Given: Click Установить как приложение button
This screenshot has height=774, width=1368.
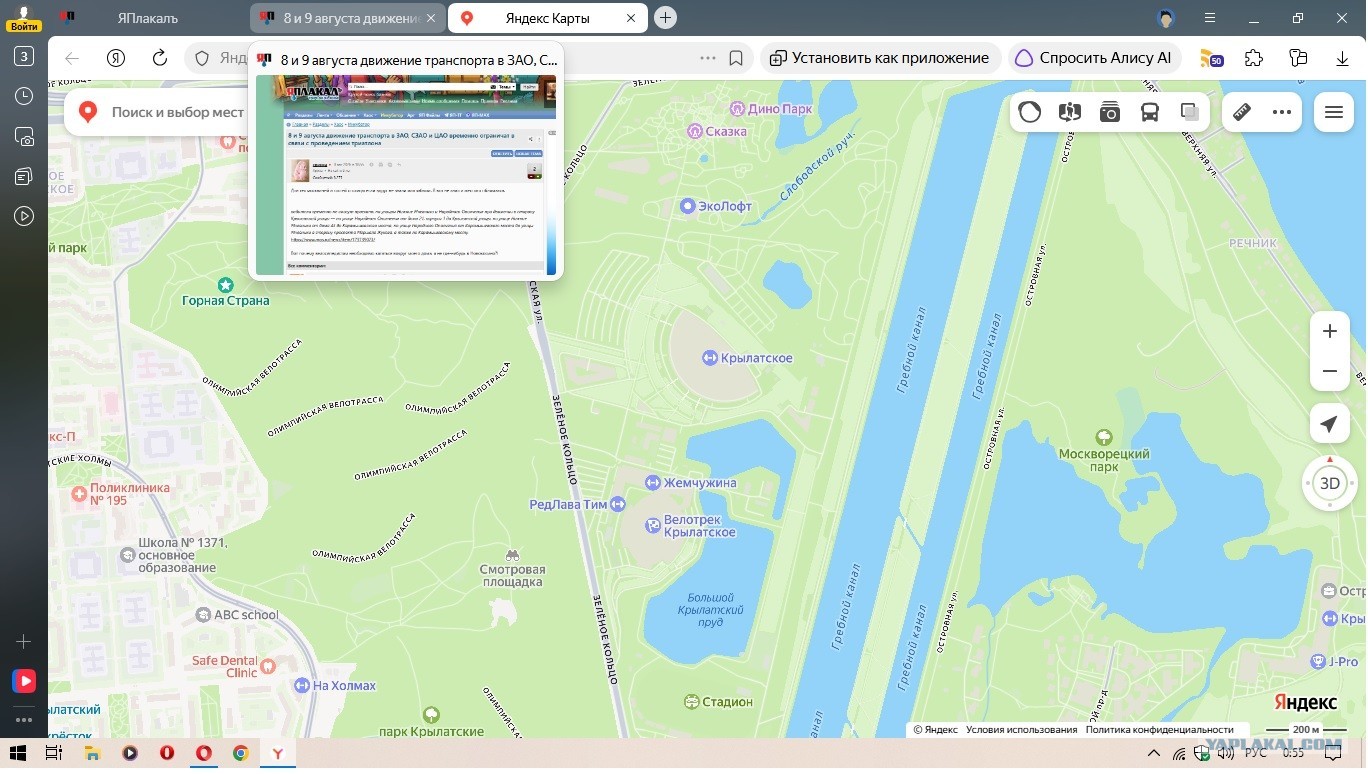Looking at the screenshot, I should [x=880, y=58].
